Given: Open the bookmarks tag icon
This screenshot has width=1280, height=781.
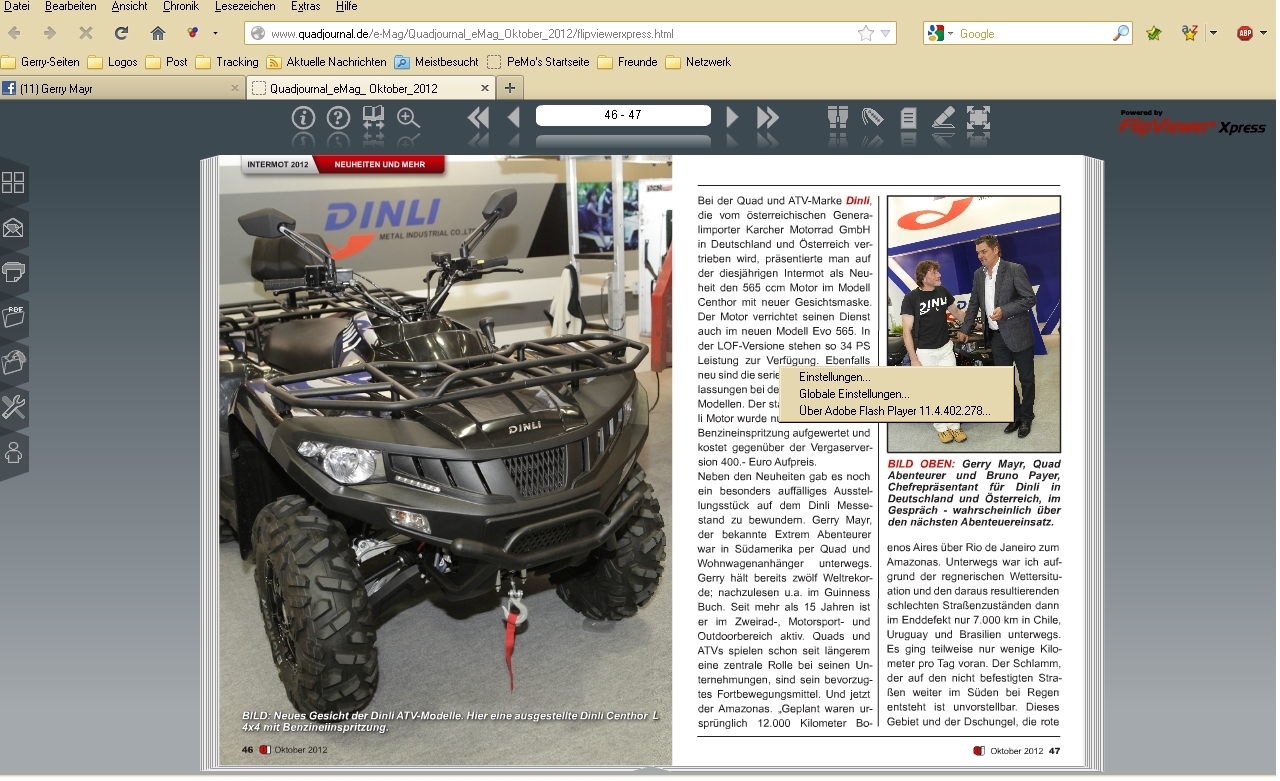Looking at the screenshot, I should pos(873,118).
